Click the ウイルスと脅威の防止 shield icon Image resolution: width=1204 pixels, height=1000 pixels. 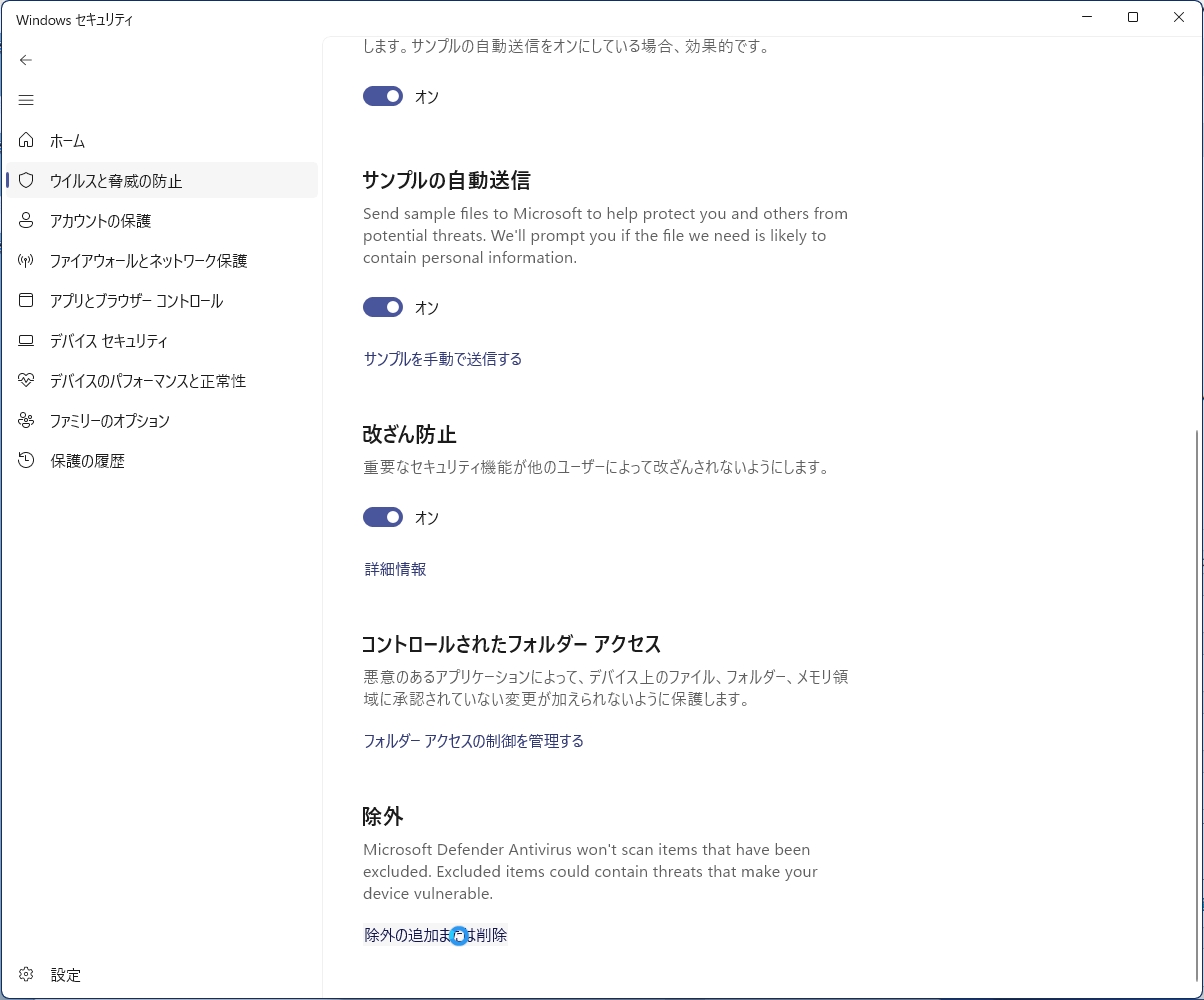(26, 181)
